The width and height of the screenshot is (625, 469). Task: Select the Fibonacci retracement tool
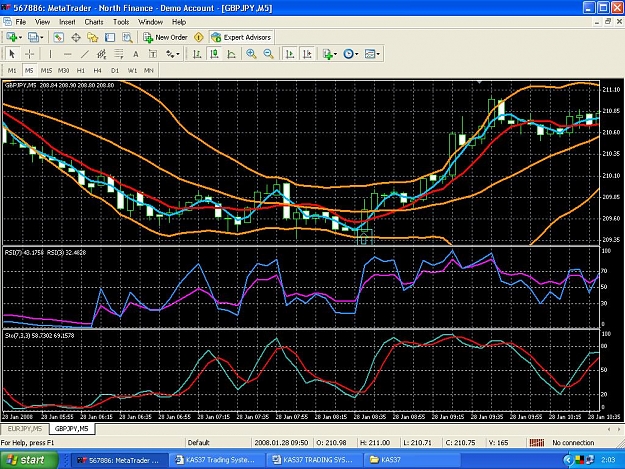(119, 54)
